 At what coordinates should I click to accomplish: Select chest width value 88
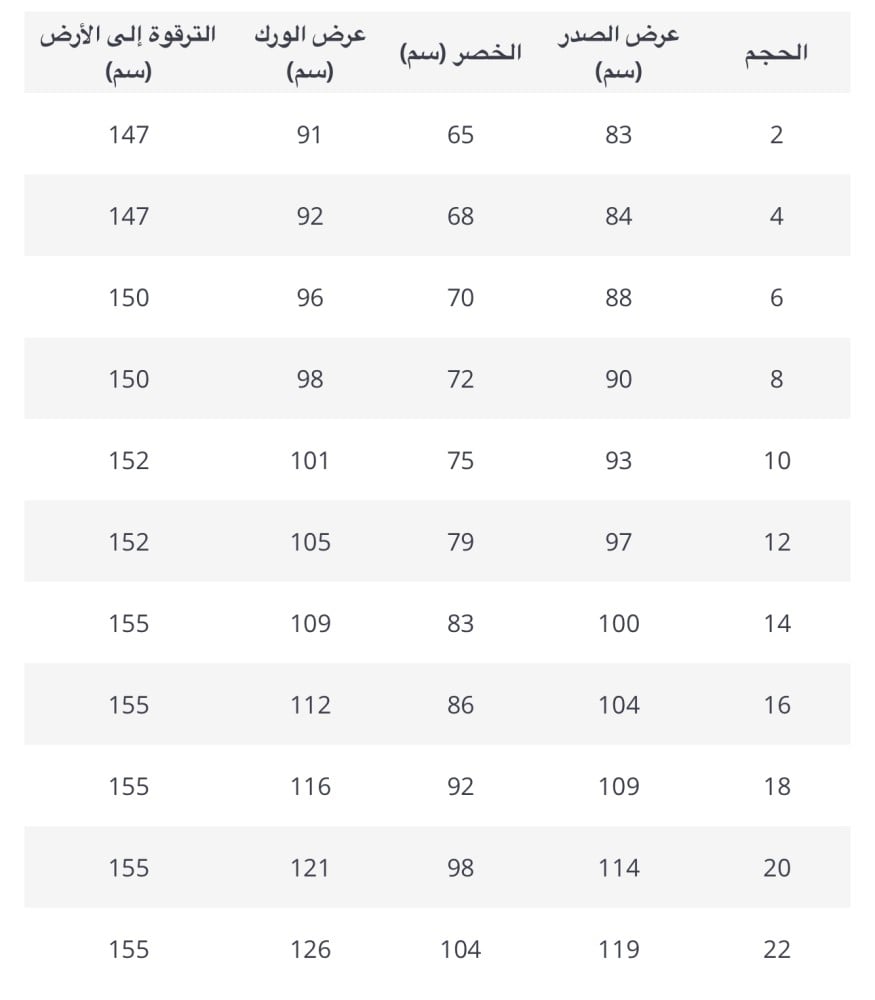coord(618,298)
